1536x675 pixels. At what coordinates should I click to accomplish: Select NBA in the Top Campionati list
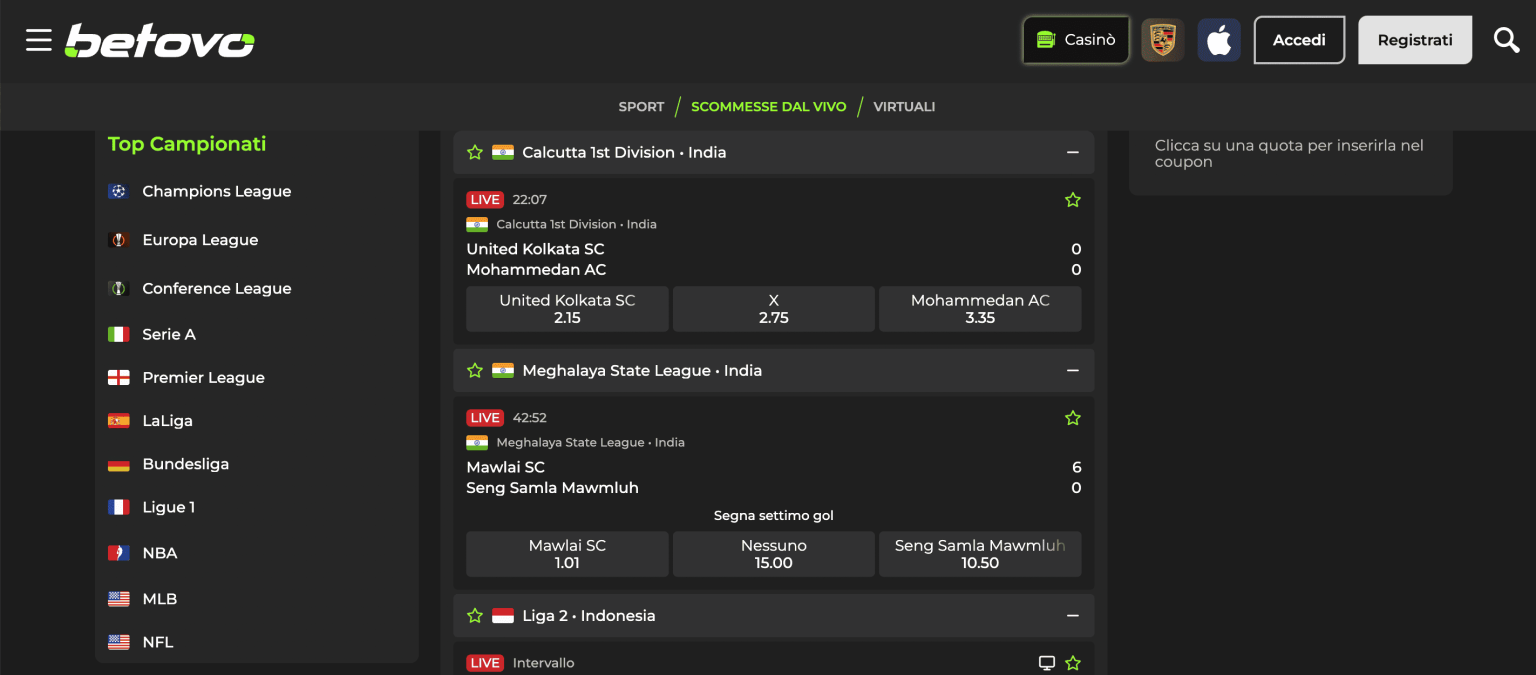pos(160,553)
